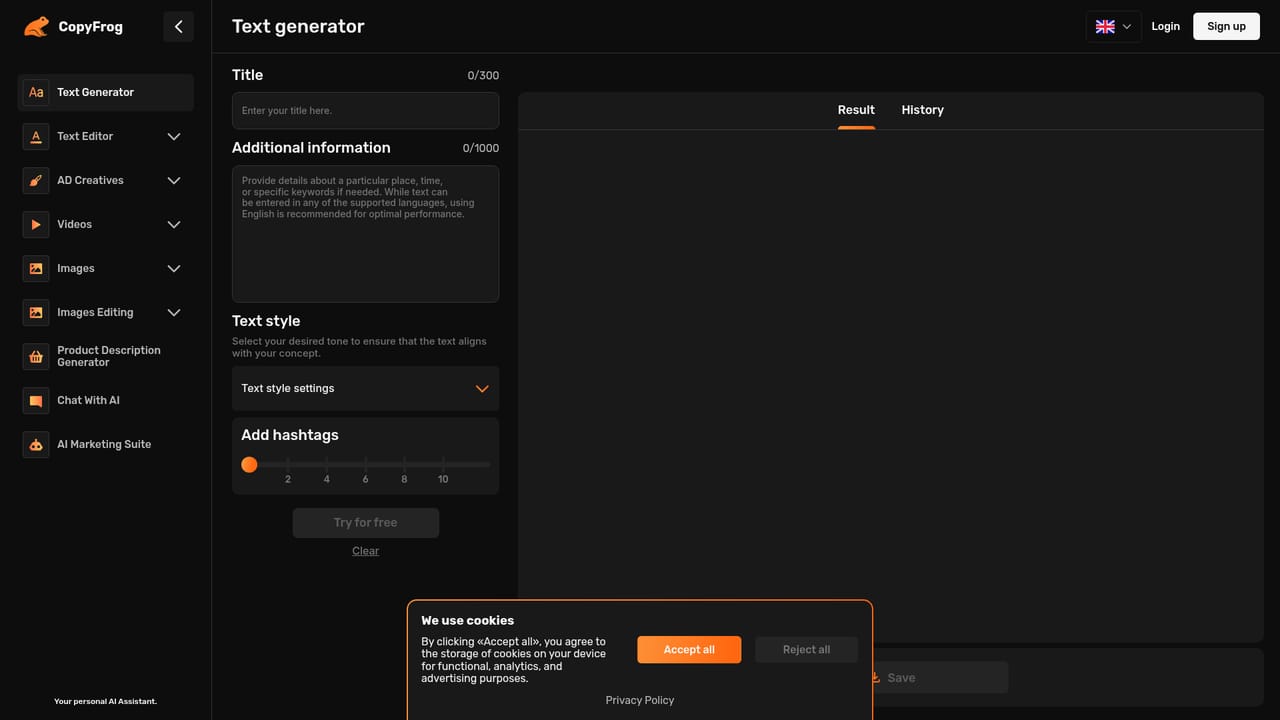Click the Add hashtags slider handle
This screenshot has height=720, width=1280.
[249, 465]
